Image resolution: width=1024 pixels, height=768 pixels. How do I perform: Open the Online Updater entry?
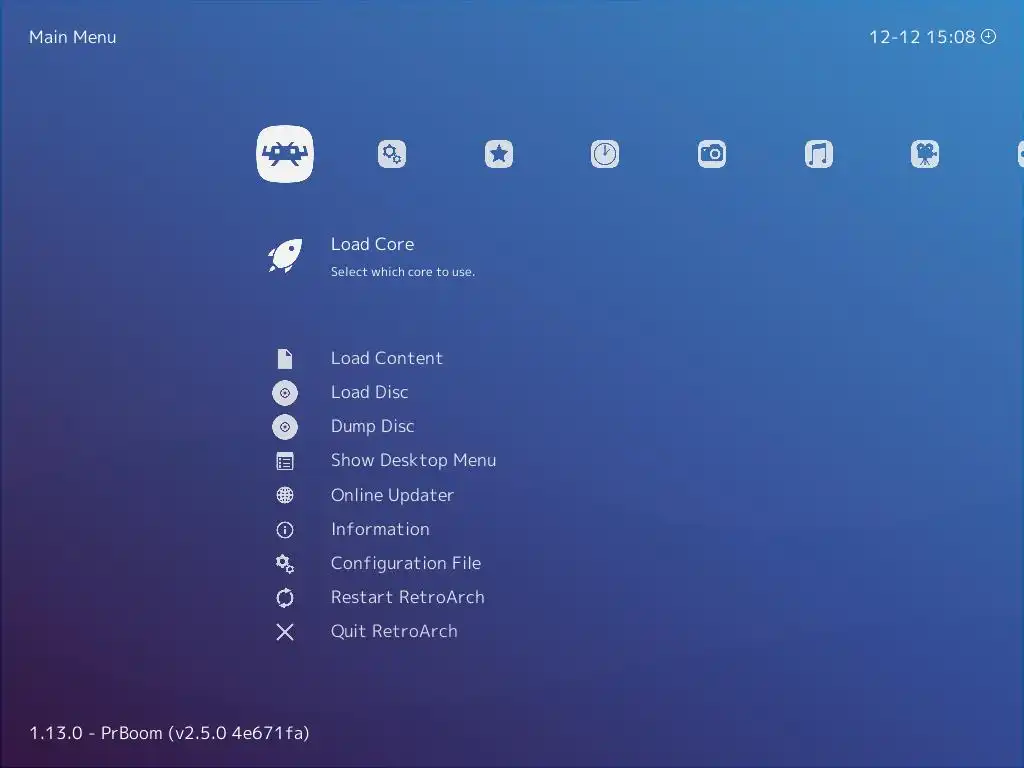392,495
